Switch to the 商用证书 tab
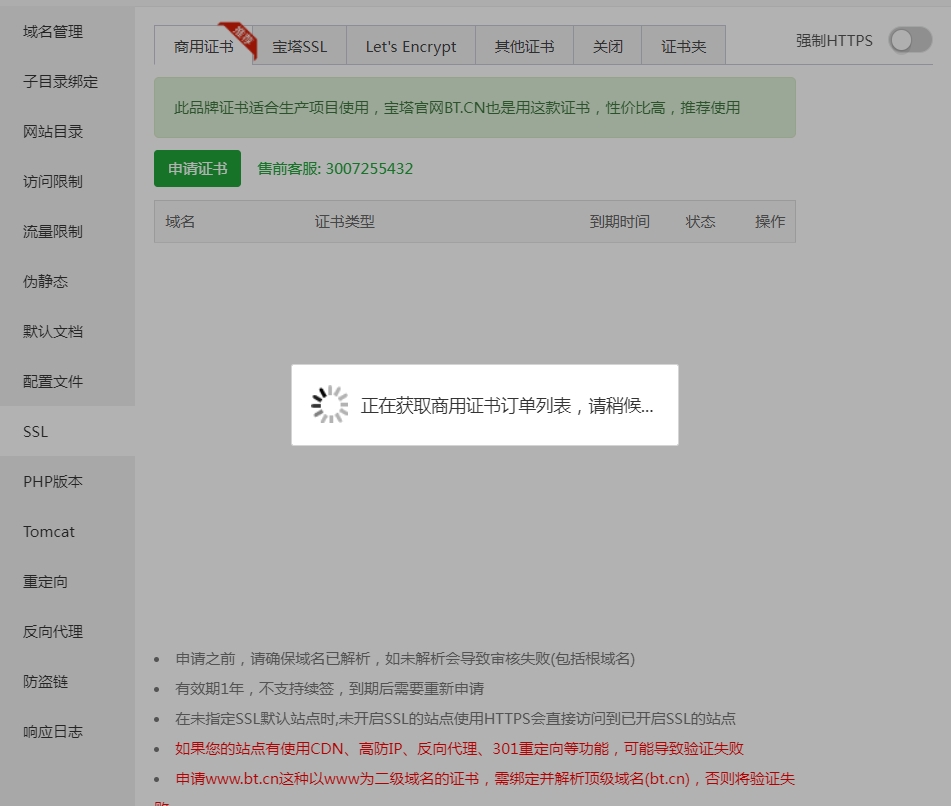The width and height of the screenshot is (951, 806). (x=203, y=45)
